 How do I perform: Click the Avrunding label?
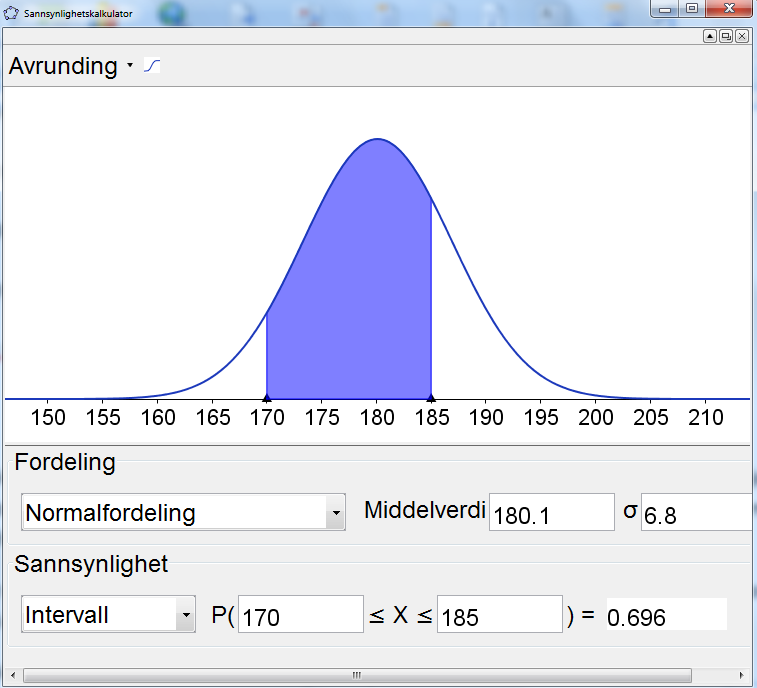(63, 66)
